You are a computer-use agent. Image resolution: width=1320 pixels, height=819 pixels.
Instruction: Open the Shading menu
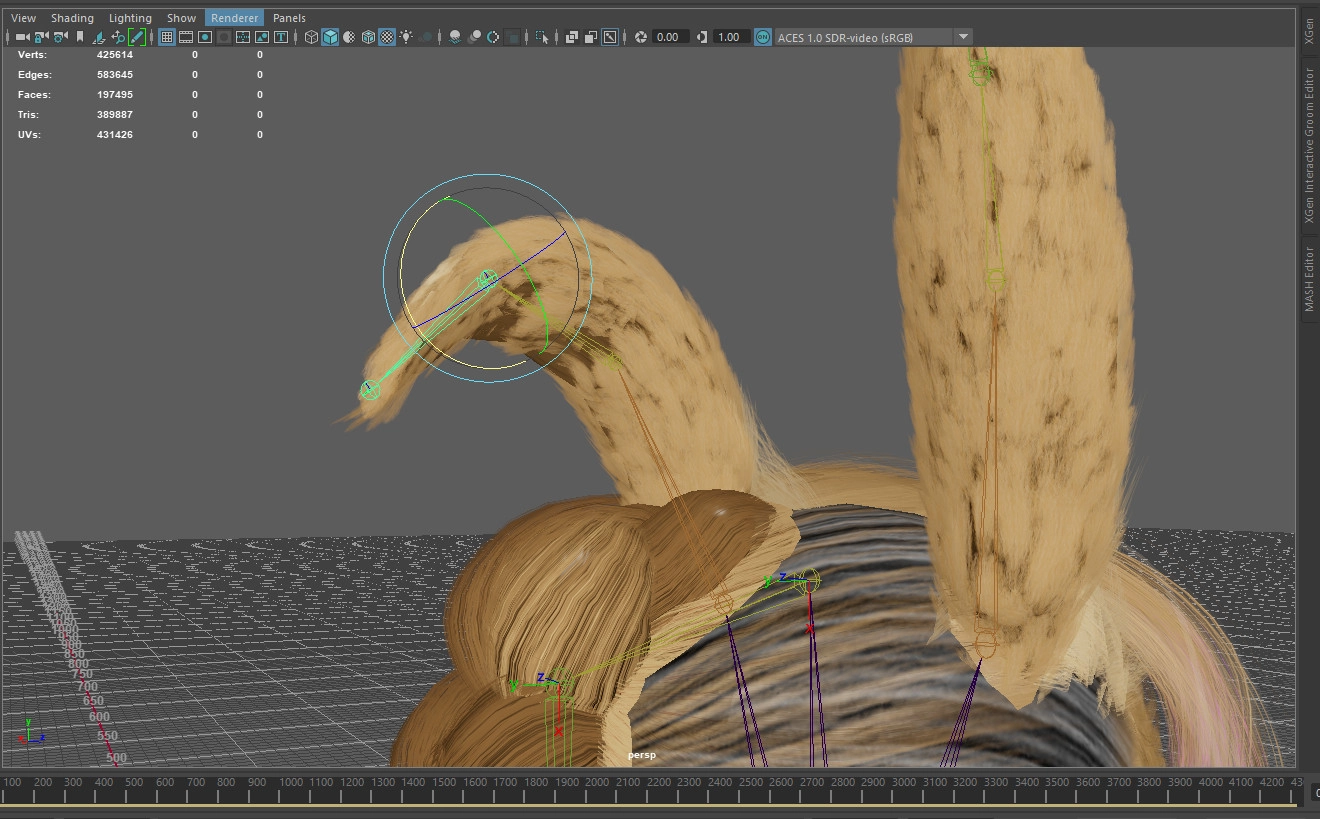72,18
